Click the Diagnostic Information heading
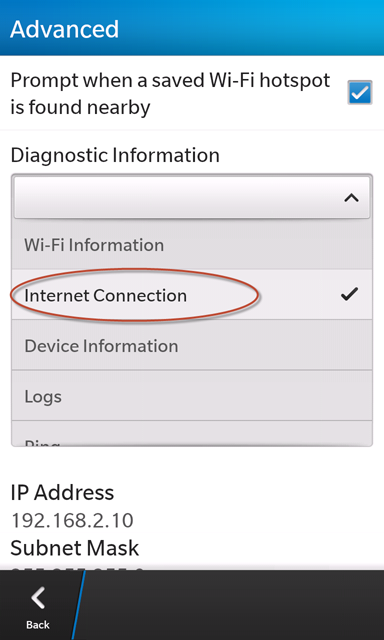384x640 pixels. 115,155
